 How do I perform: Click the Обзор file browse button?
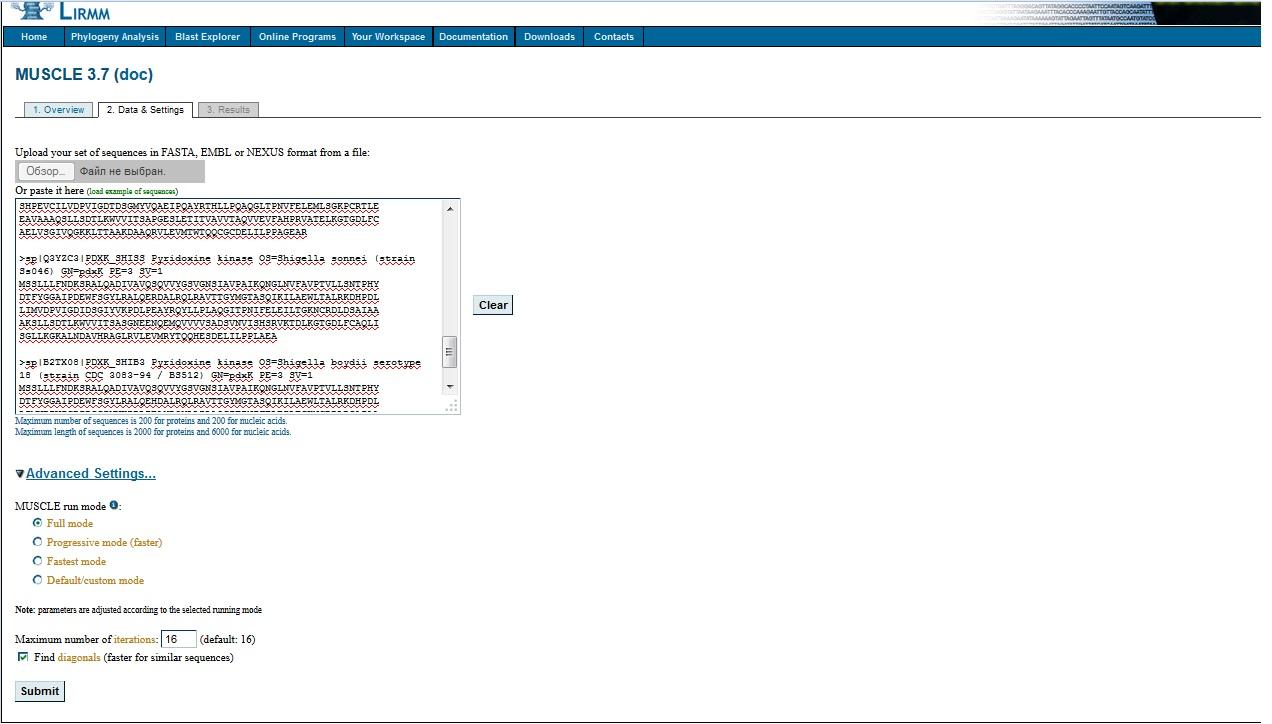pos(46,171)
